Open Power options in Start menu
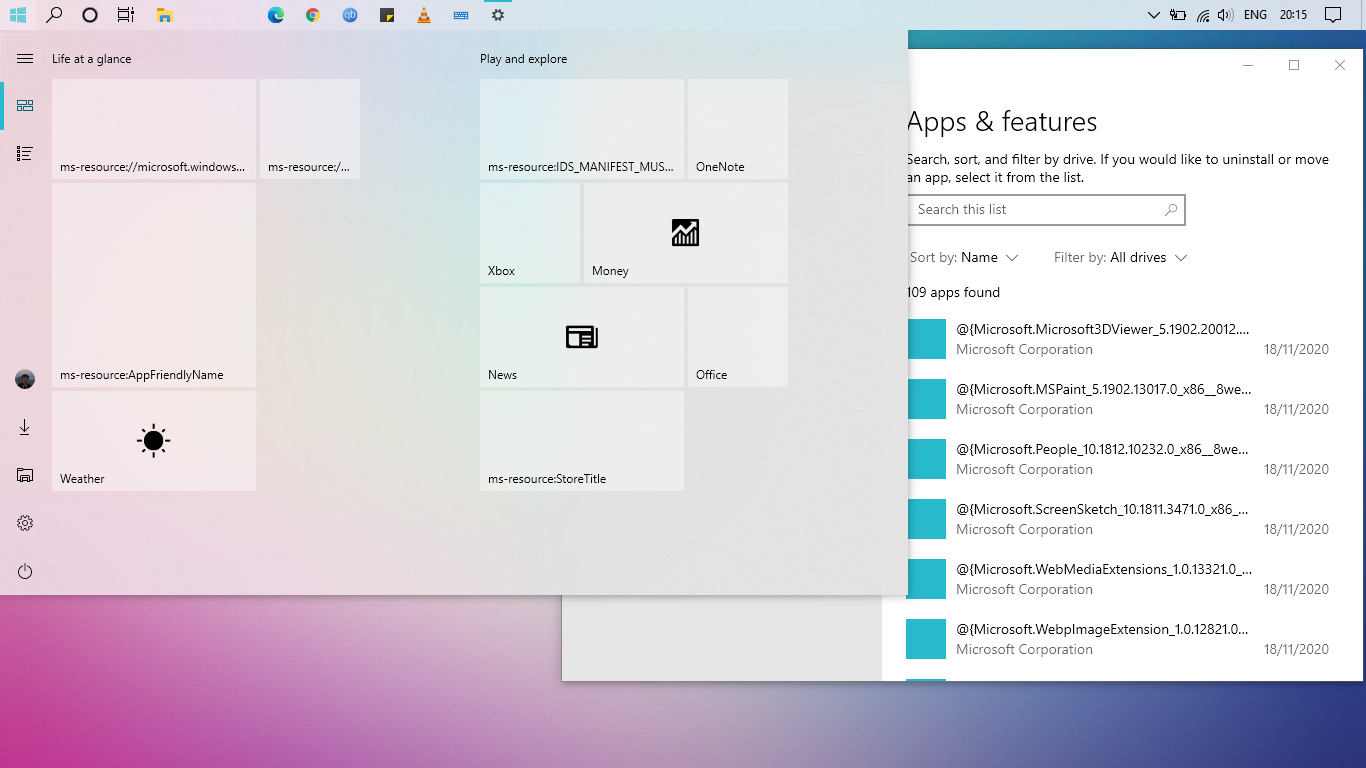This screenshot has width=1366, height=768. 25,571
